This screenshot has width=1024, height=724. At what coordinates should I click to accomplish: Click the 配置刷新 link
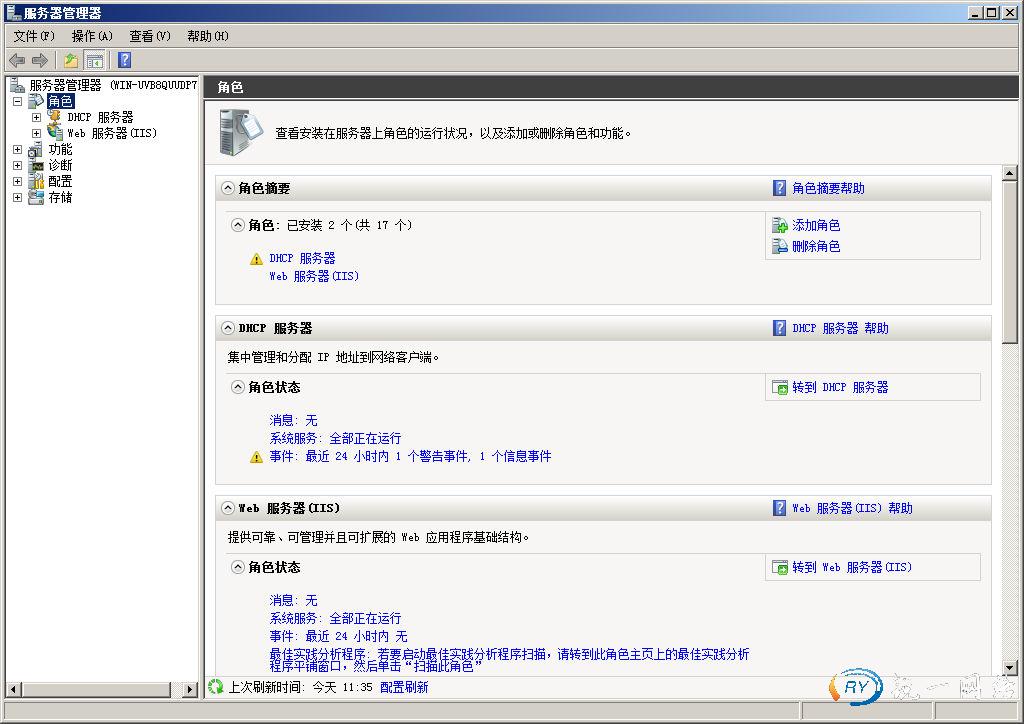[404, 687]
